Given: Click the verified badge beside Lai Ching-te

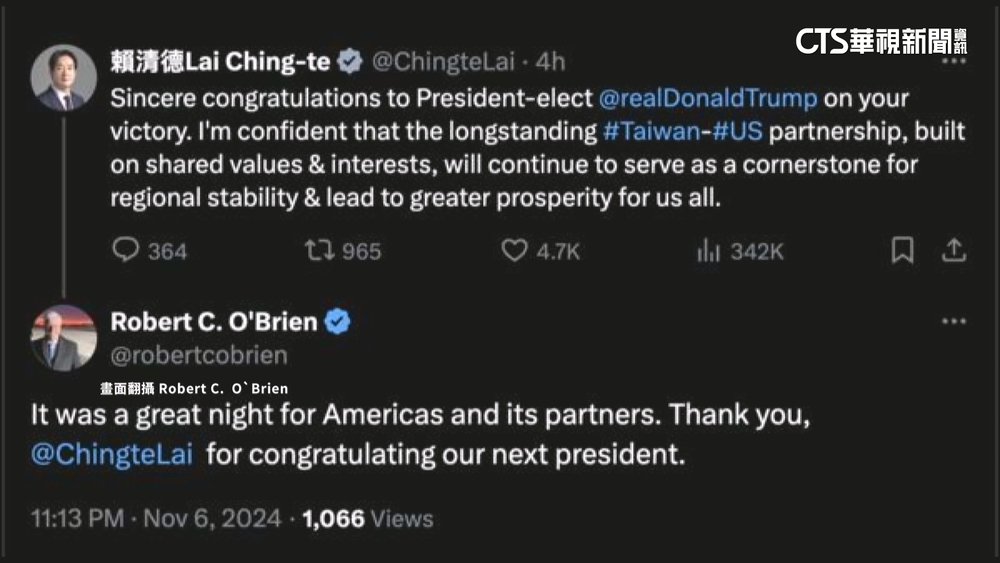Looking at the screenshot, I should coord(349,62).
